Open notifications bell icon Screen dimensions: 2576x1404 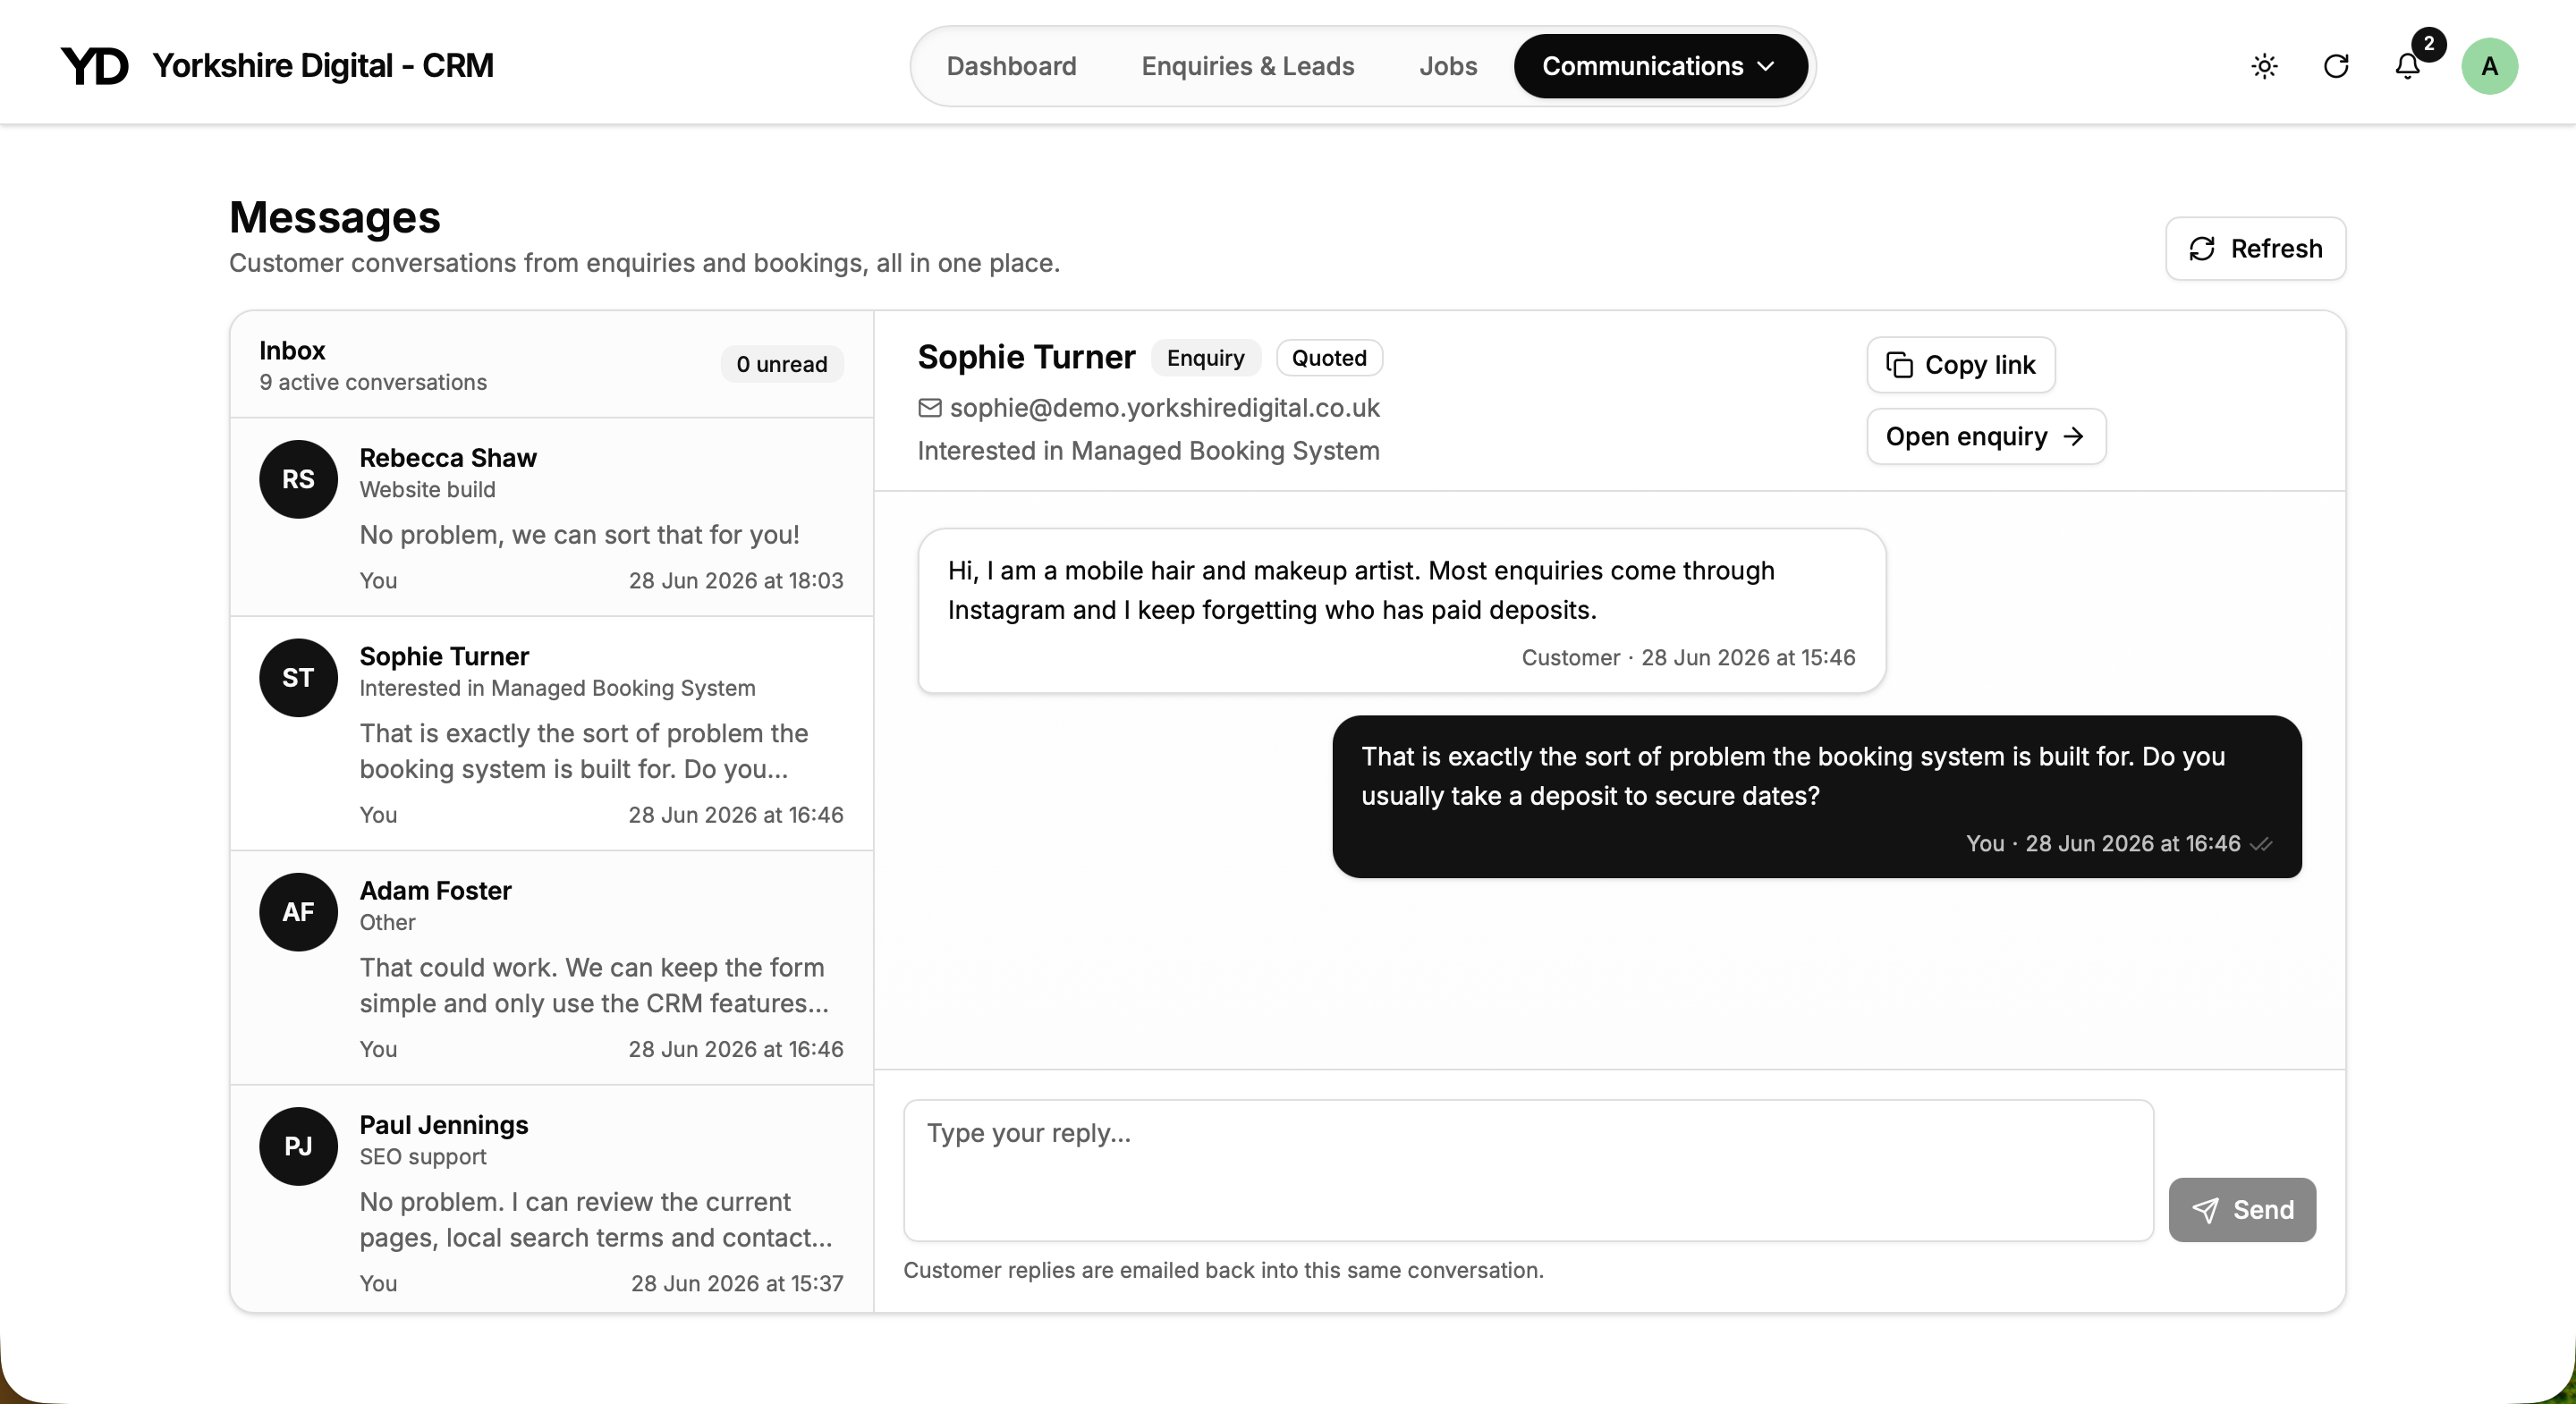pyautogui.click(x=2407, y=66)
